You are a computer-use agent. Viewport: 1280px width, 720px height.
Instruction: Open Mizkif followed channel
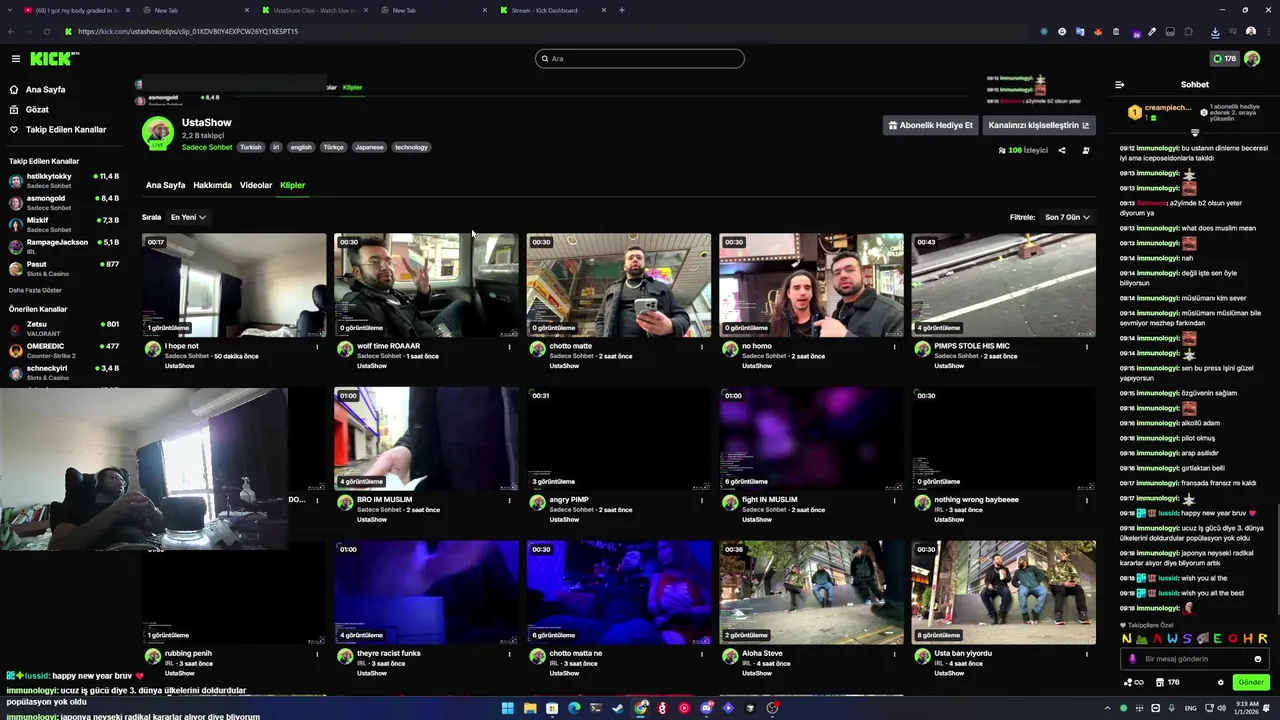[x=64, y=225]
